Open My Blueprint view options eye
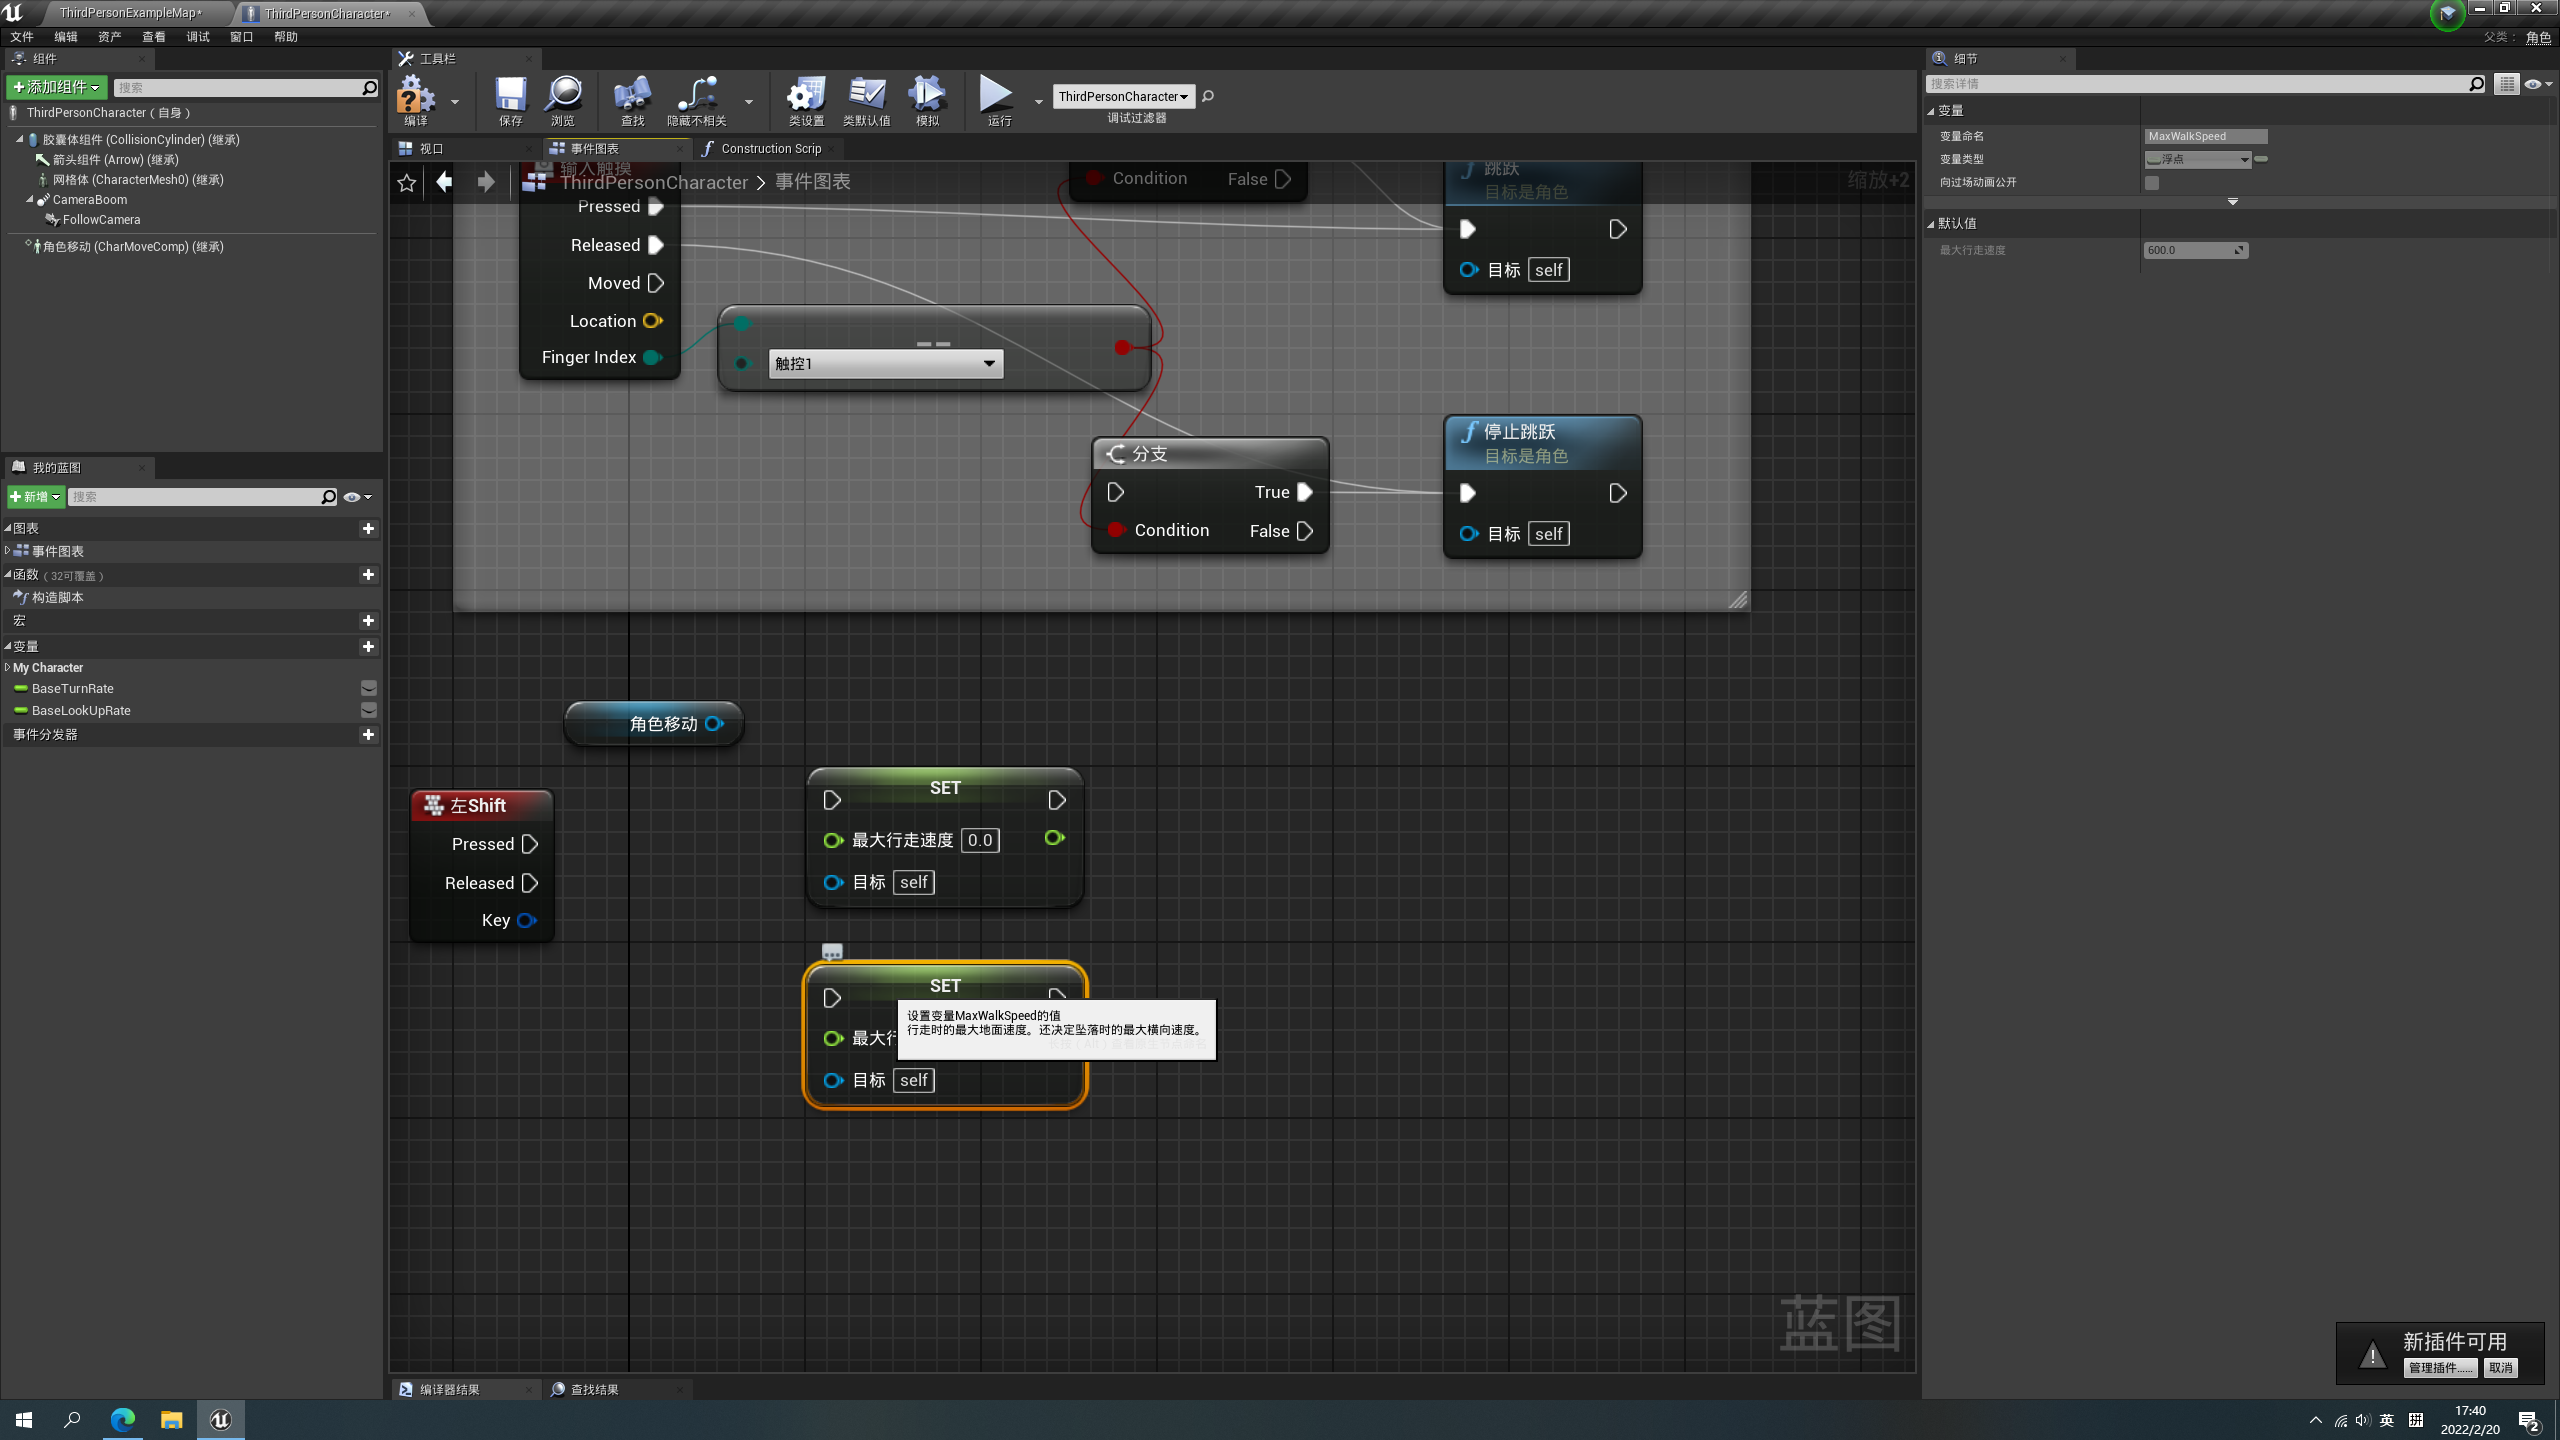This screenshot has width=2560, height=1440. point(357,497)
